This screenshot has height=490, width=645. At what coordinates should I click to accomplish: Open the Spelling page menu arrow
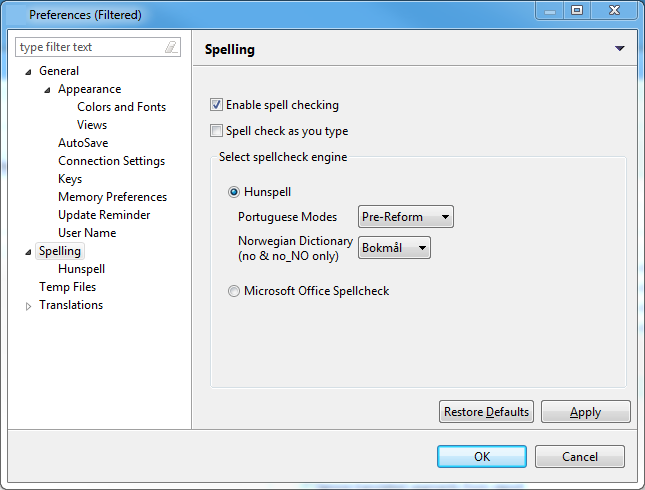coord(619,49)
